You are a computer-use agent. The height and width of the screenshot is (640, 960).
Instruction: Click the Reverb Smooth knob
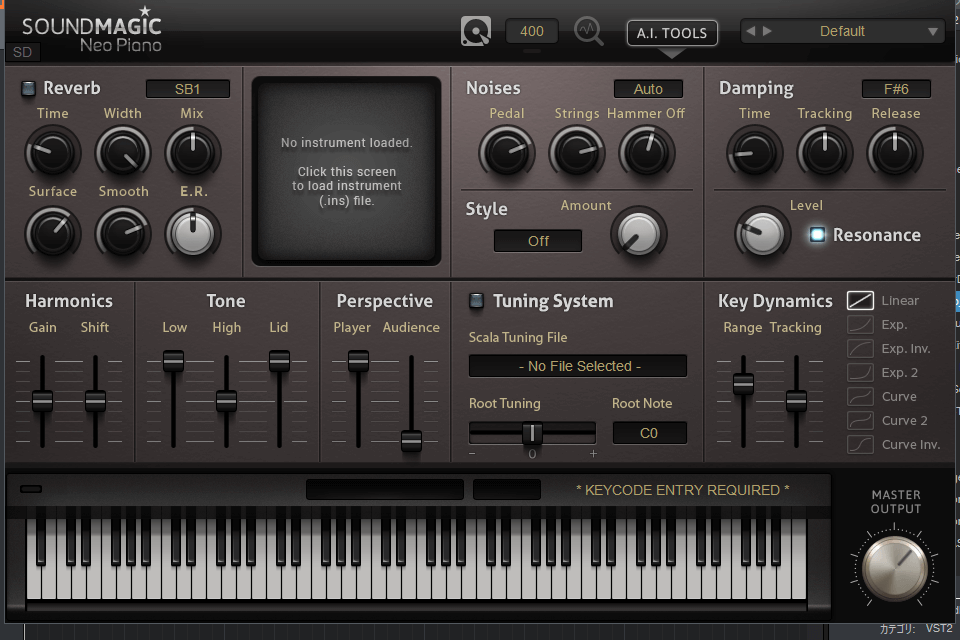[122, 233]
